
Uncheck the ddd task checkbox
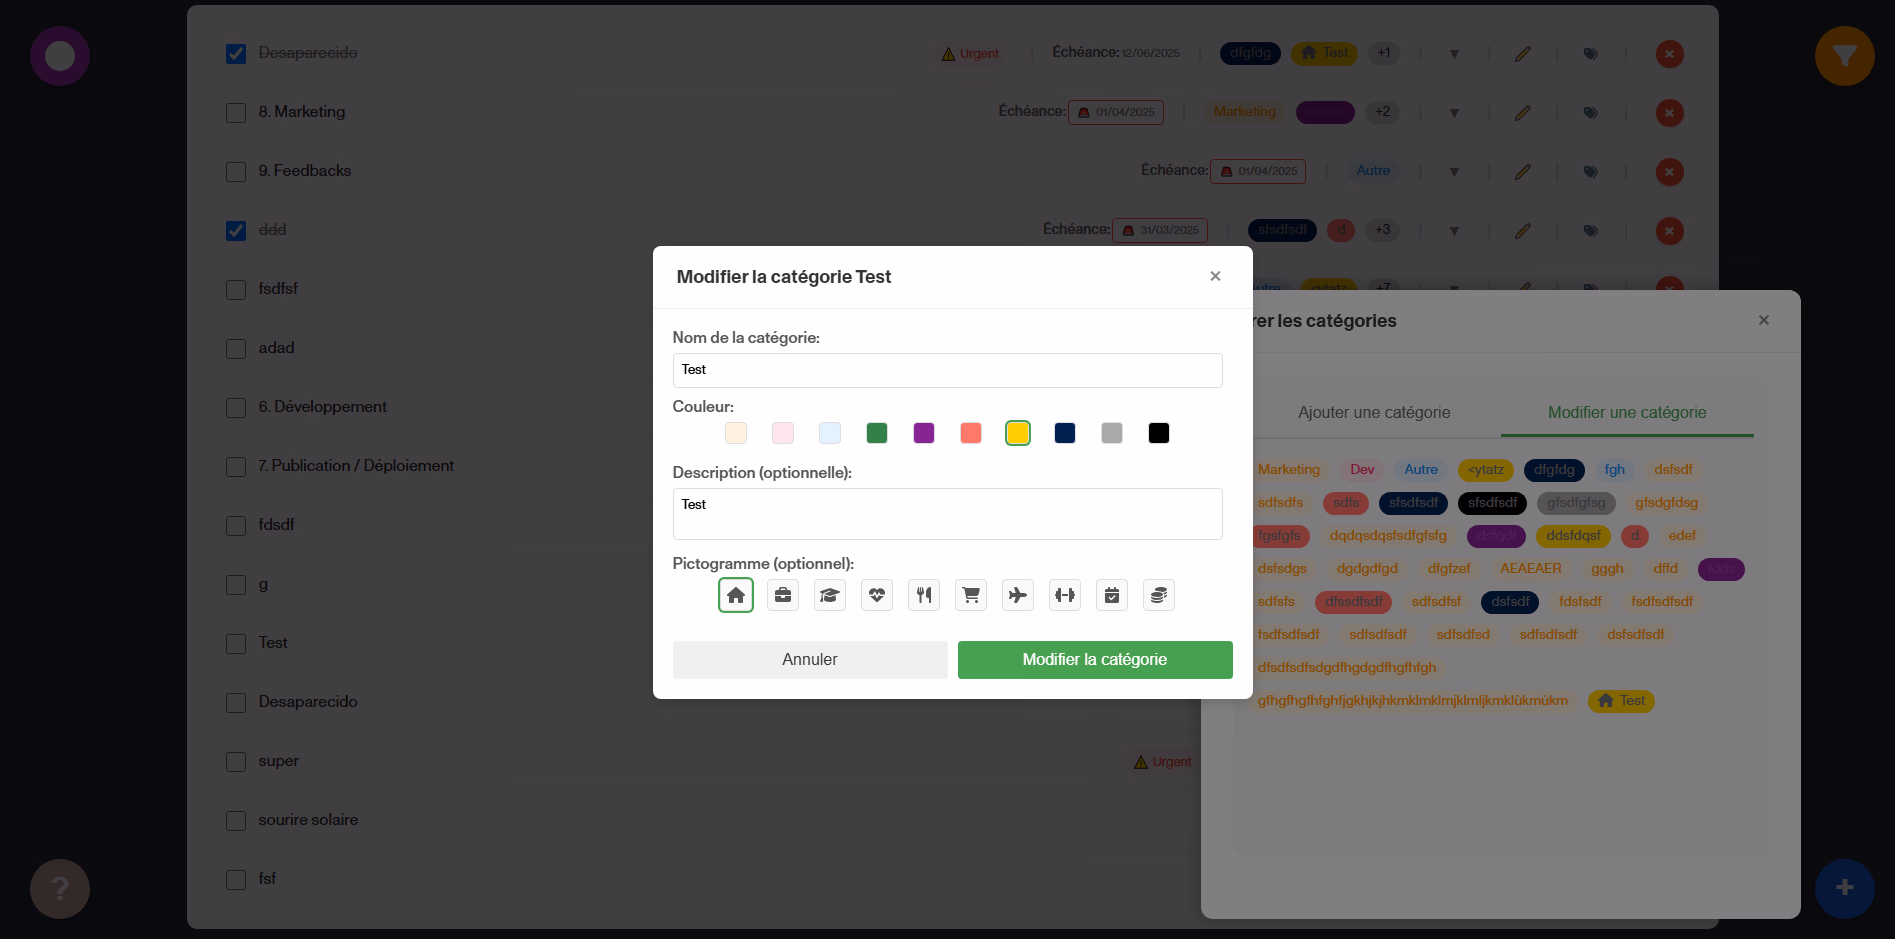tap(235, 230)
